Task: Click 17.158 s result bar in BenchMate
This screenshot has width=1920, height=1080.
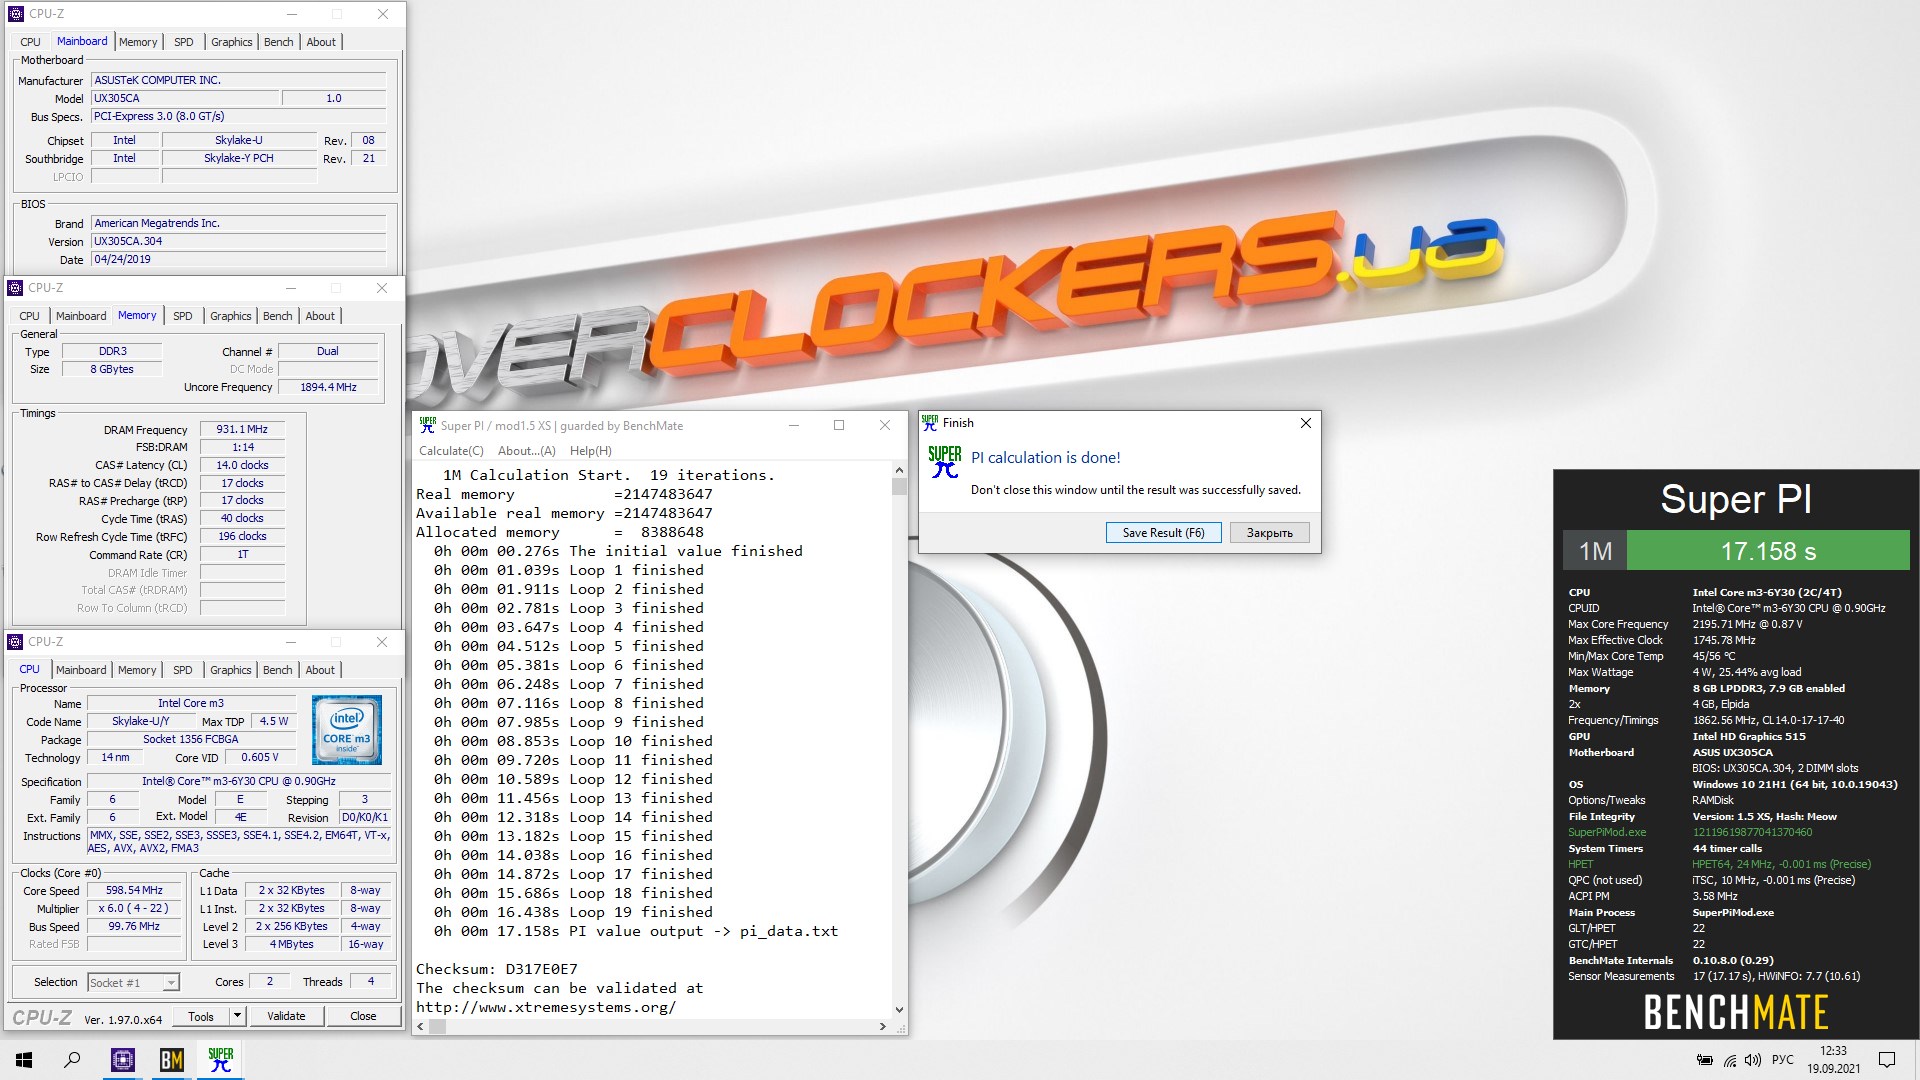Action: (1768, 551)
